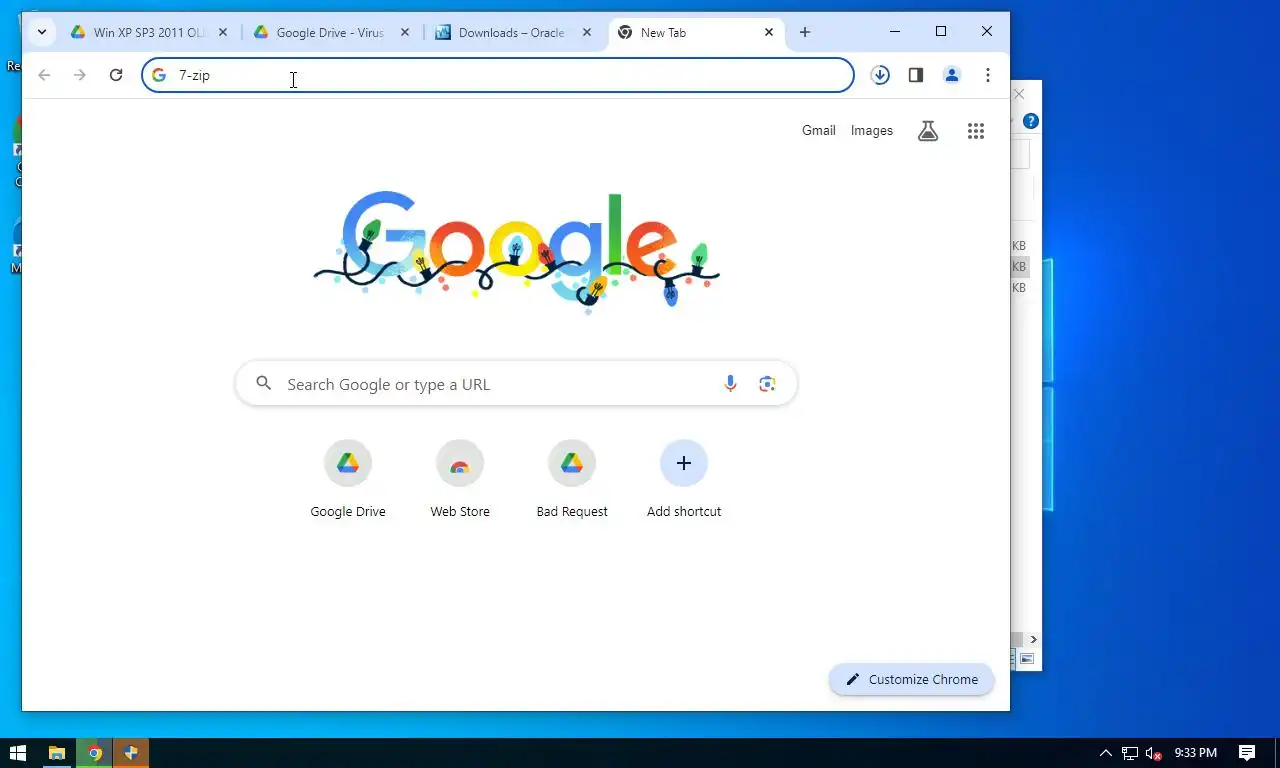1280x768 pixels.
Task: Close the Downloads – Oracle tab
Action: click(x=587, y=32)
